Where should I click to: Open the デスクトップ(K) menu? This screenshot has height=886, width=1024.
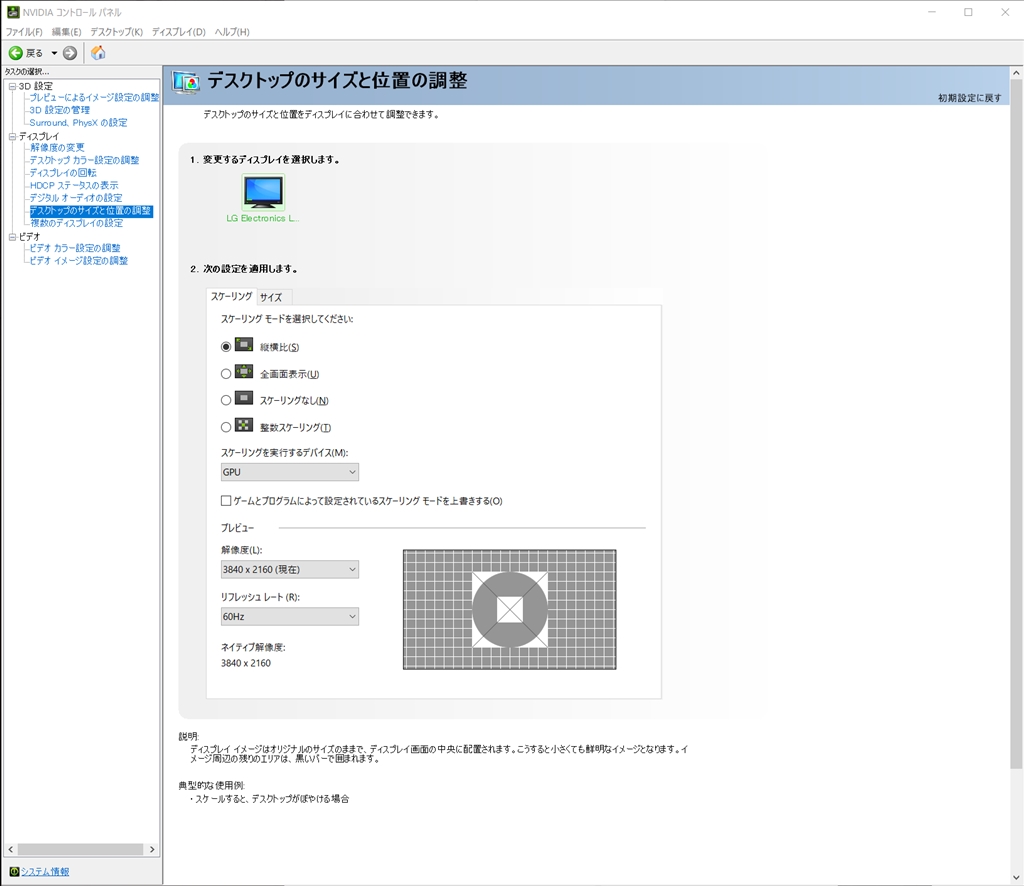116,32
